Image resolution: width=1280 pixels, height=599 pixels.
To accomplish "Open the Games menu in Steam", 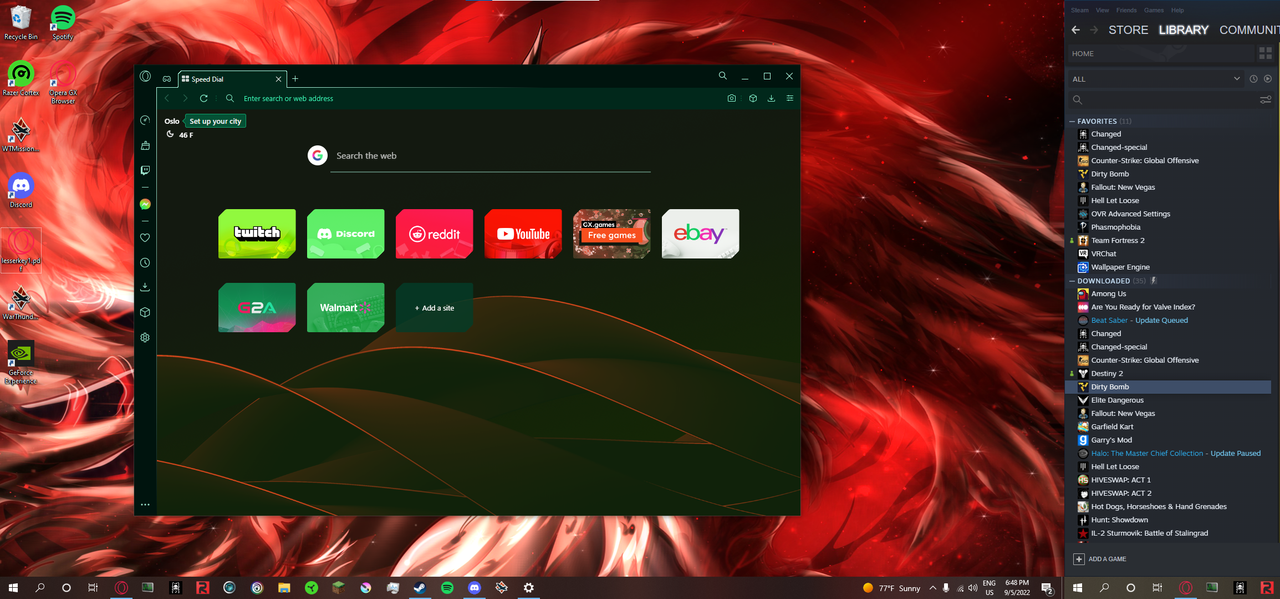I will 1154,10.
